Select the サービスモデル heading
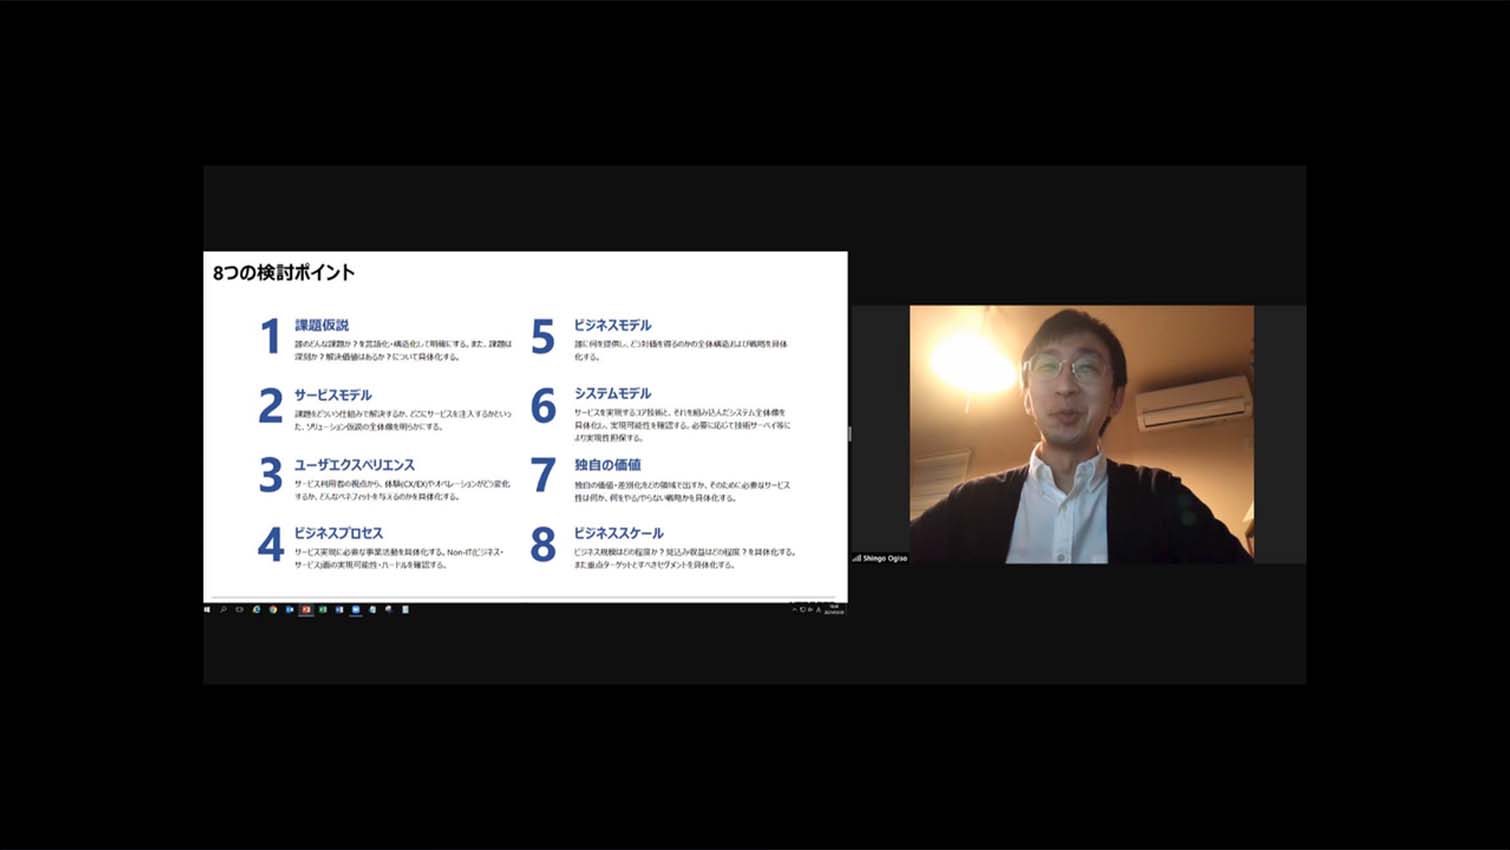The height and width of the screenshot is (850, 1510). [332, 395]
